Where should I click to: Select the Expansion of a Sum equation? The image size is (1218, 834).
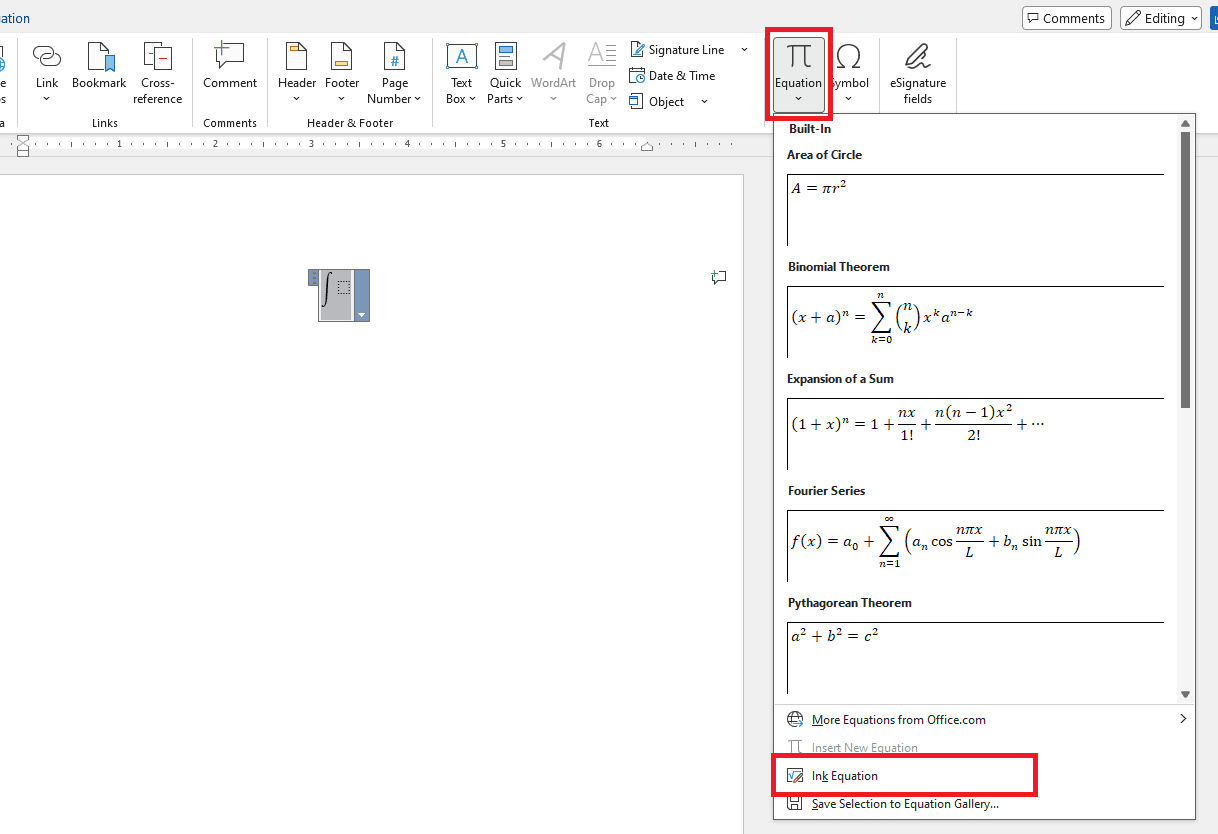click(x=975, y=434)
